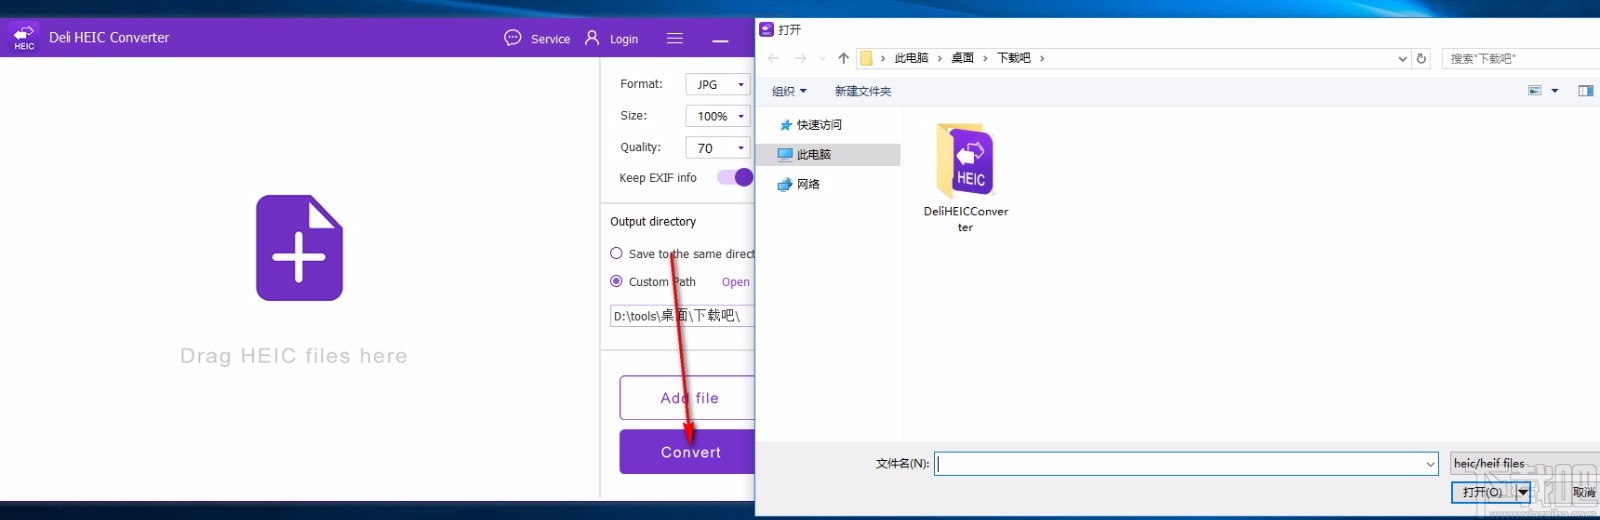
Task: Toggle the preview pane icon
Action: [1586, 91]
